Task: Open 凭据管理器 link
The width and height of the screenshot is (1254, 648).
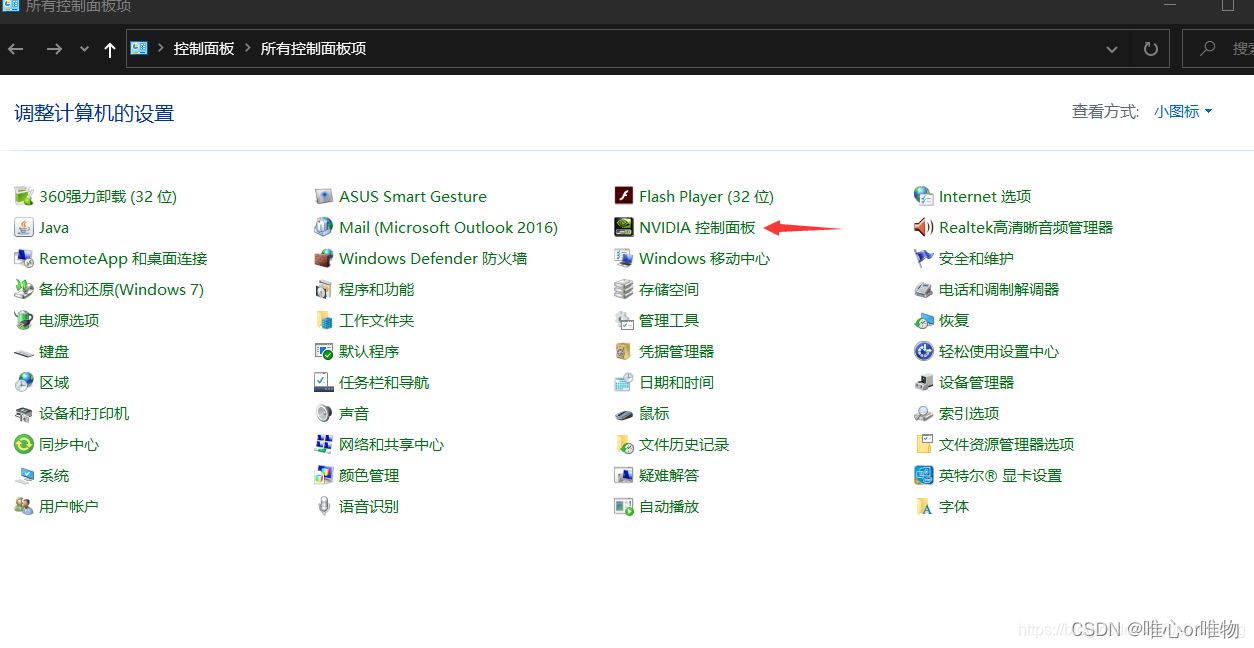Action: (676, 351)
